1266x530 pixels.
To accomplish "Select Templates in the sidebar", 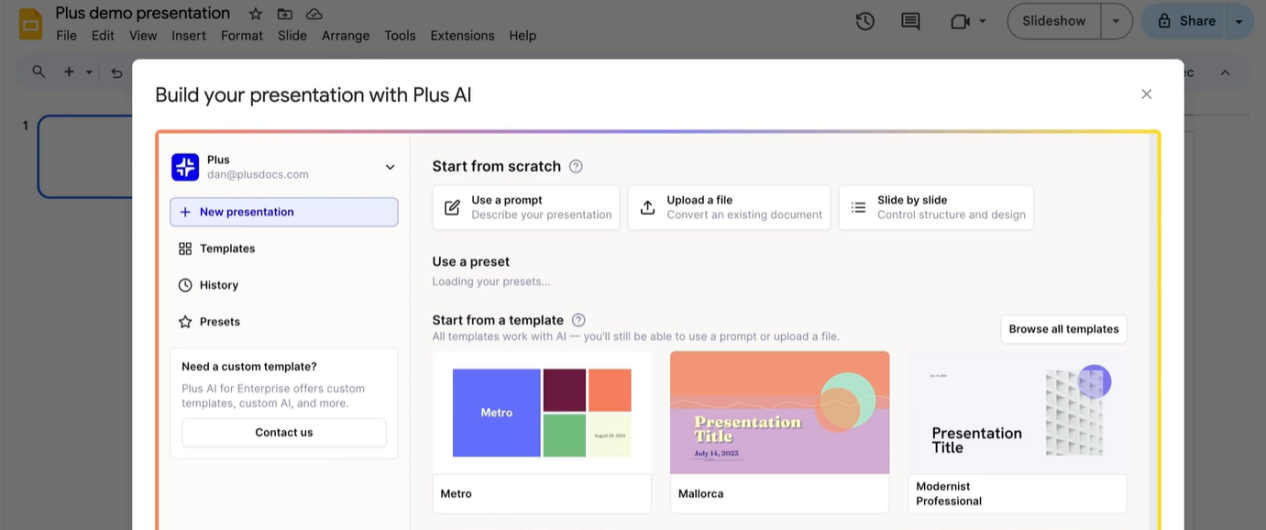I will [x=227, y=249].
